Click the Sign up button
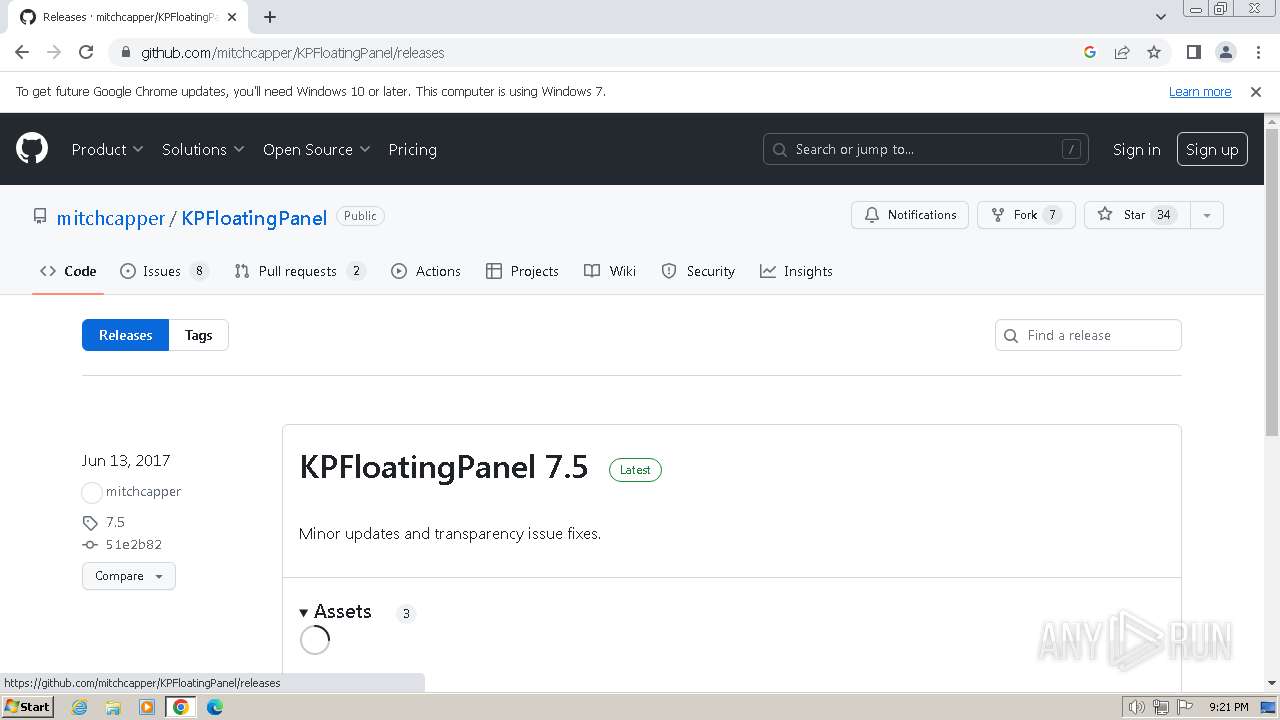This screenshot has width=1280, height=720. pyautogui.click(x=1212, y=149)
